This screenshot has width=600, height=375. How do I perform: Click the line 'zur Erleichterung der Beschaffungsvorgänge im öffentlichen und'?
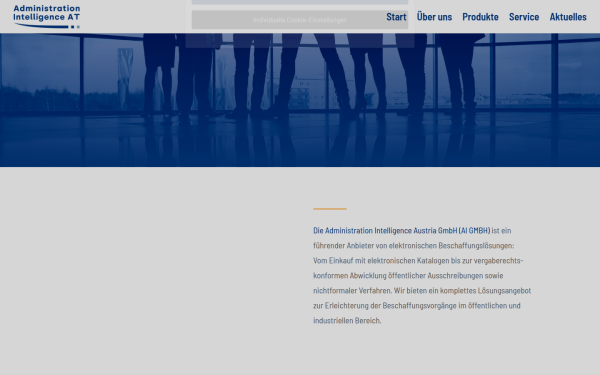click(x=417, y=305)
